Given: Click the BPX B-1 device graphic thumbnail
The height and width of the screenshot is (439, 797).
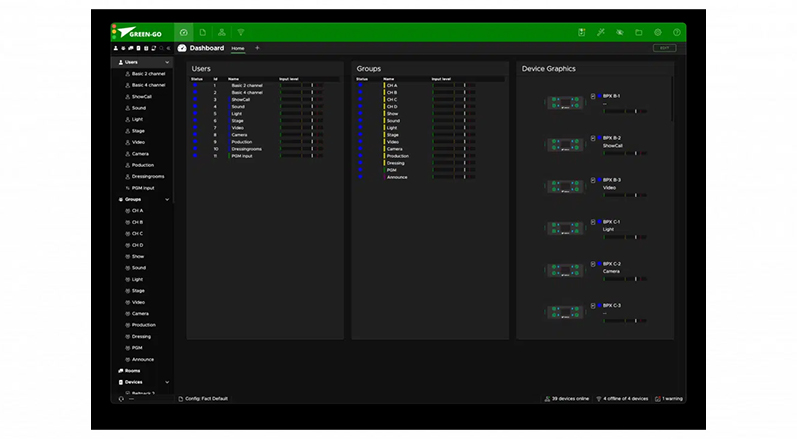Looking at the screenshot, I should pyautogui.click(x=565, y=103).
